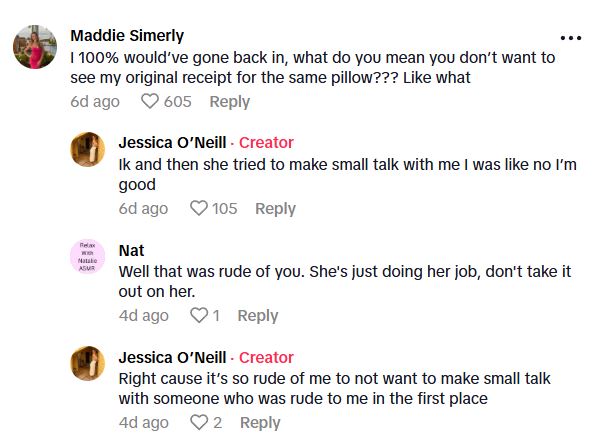Click the '4d ago' timestamp on Nat's comment
The image size is (612, 448).
tap(143, 315)
